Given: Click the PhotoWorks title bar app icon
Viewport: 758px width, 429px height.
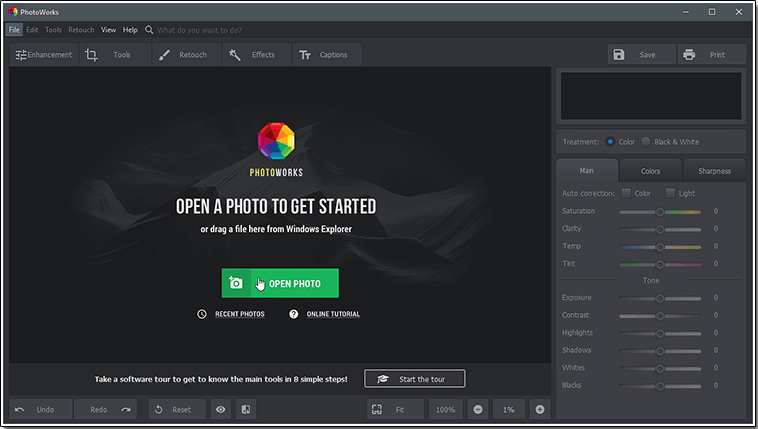Looking at the screenshot, I should (13, 12).
